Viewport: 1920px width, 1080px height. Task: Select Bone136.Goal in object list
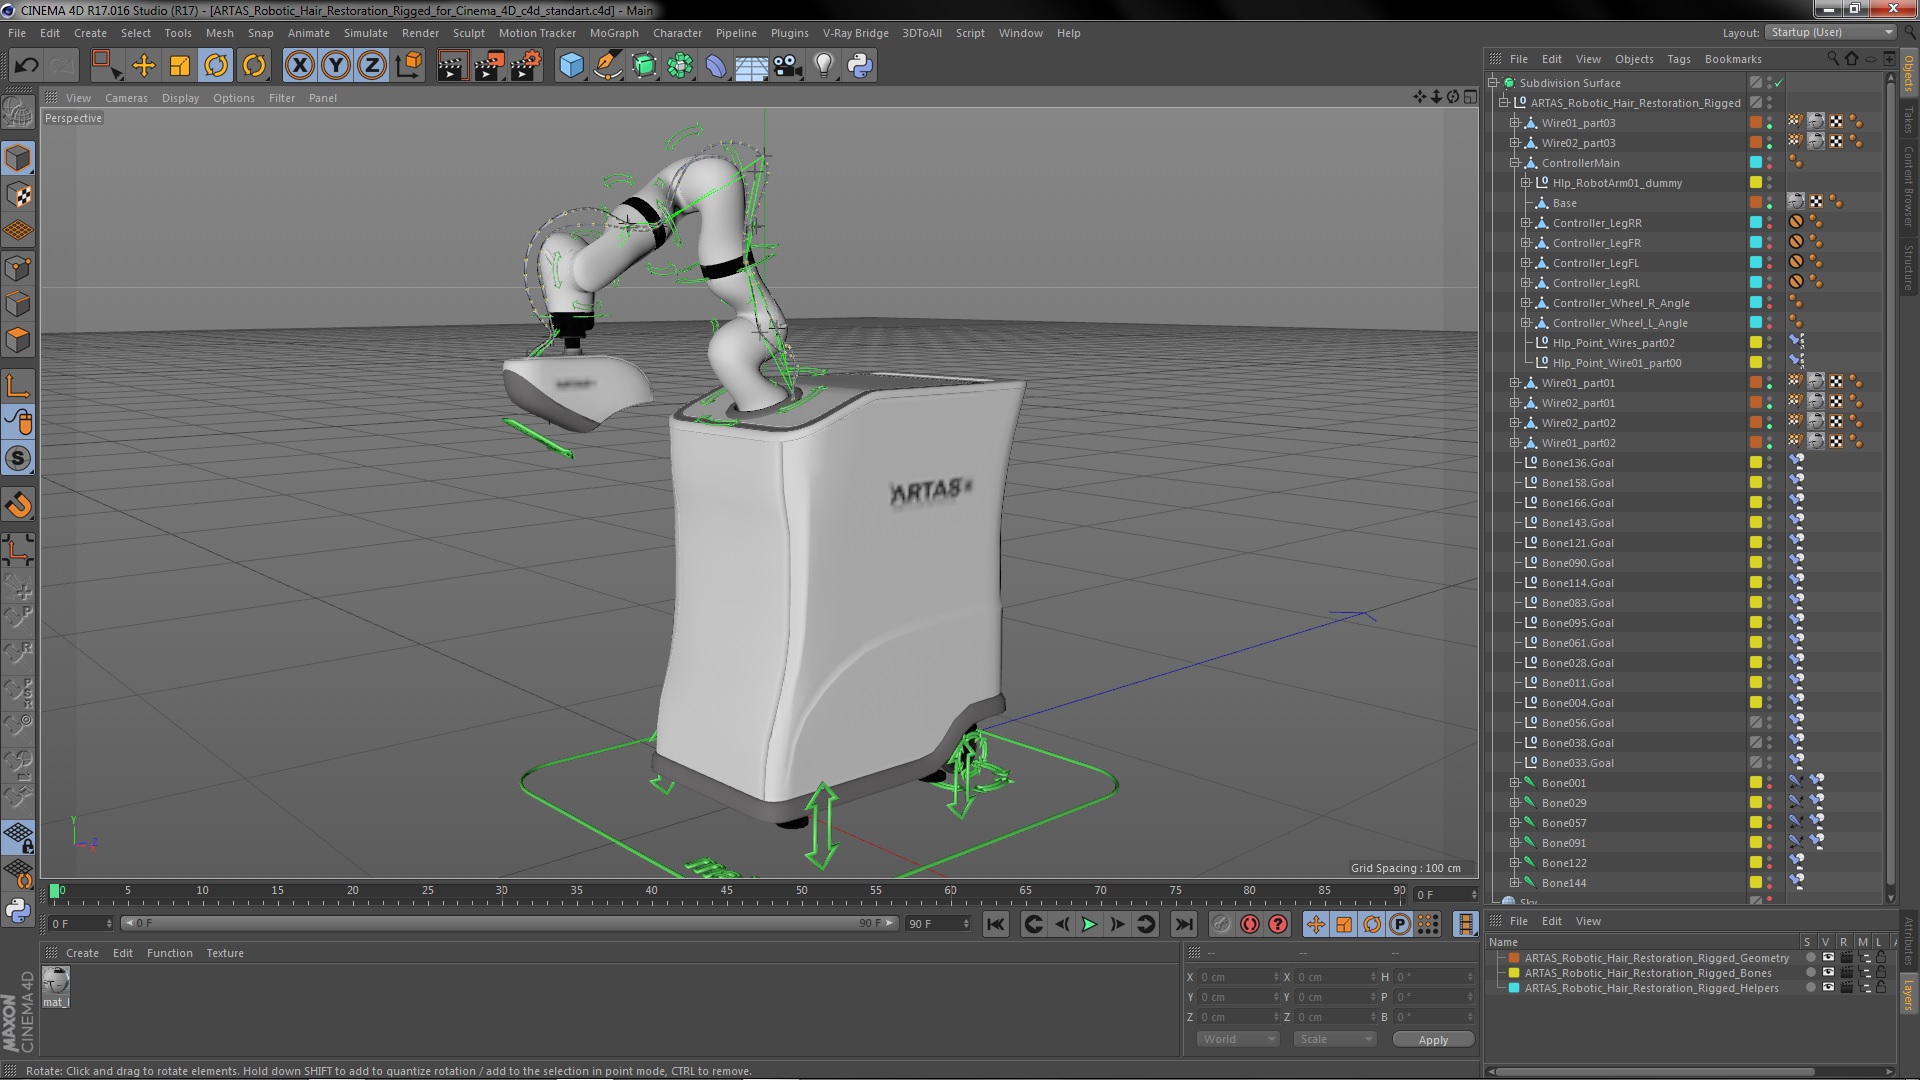(1577, 463)
